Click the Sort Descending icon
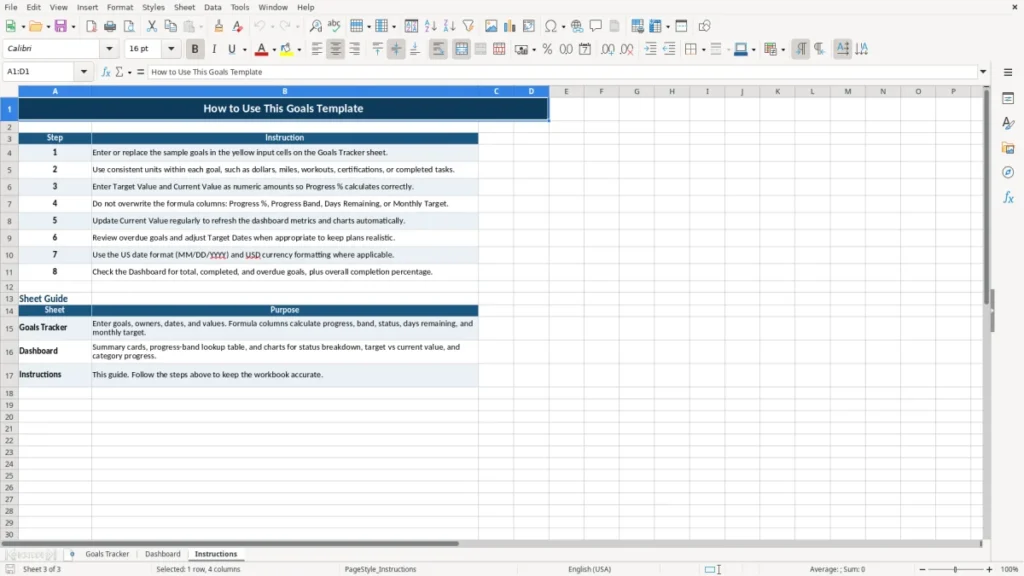 click(449, 26)
